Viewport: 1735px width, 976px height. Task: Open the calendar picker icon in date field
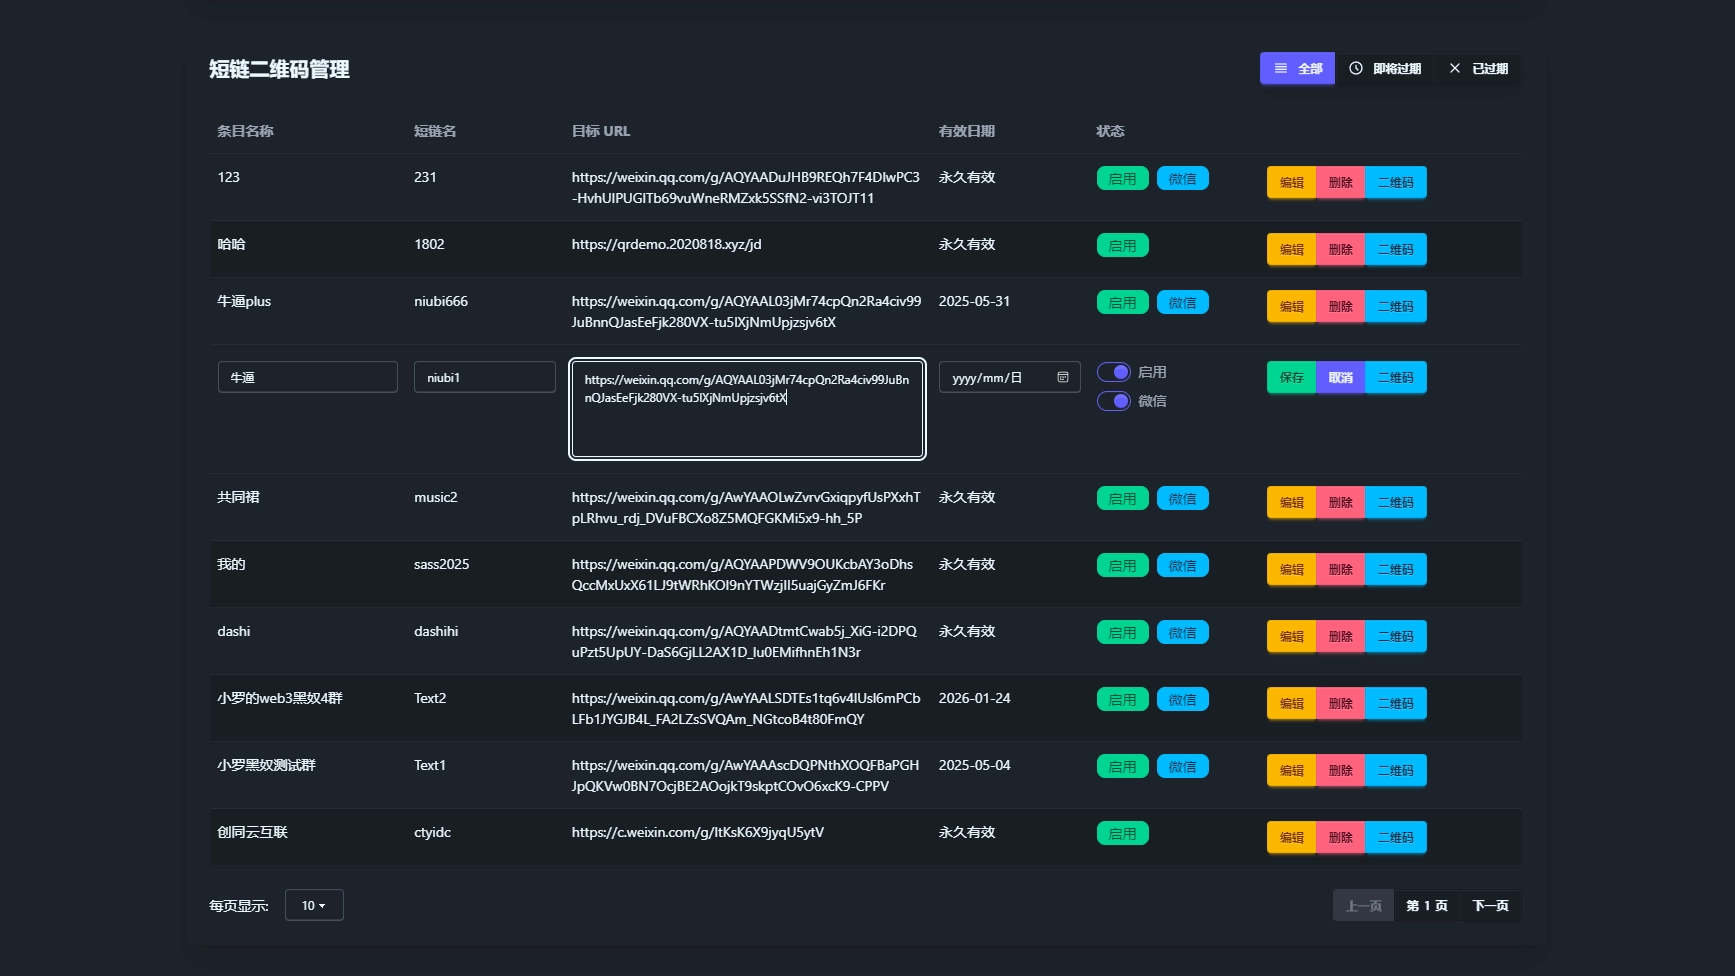1063,378
